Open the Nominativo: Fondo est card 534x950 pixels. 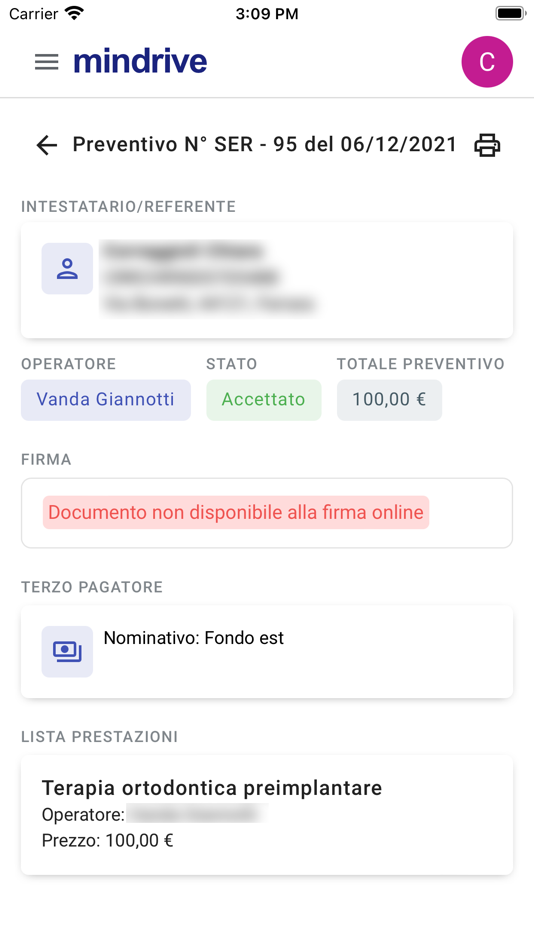(267, 652)
